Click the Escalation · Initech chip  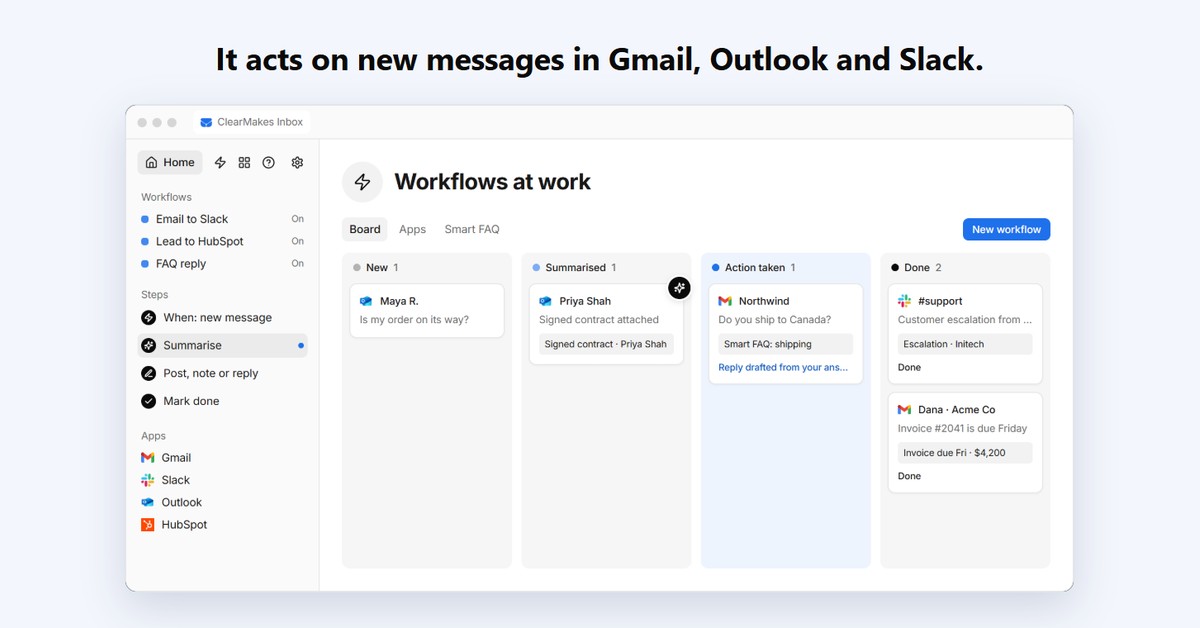[x=965, y=344]
